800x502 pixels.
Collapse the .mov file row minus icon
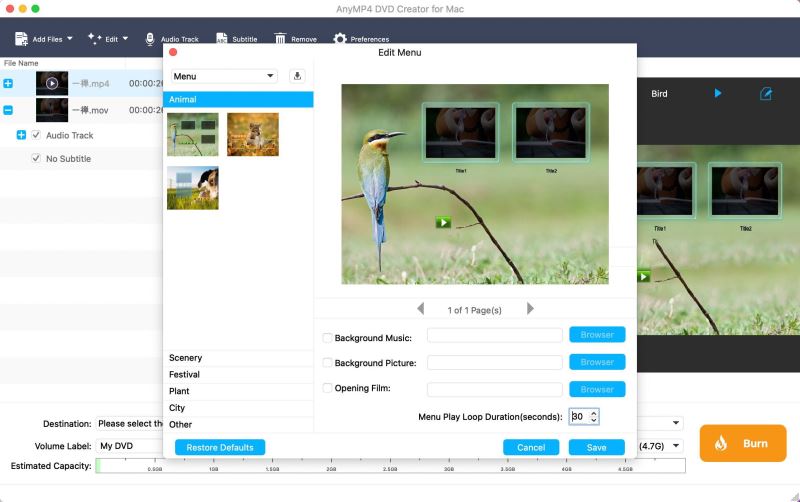(x=8, y=110)
